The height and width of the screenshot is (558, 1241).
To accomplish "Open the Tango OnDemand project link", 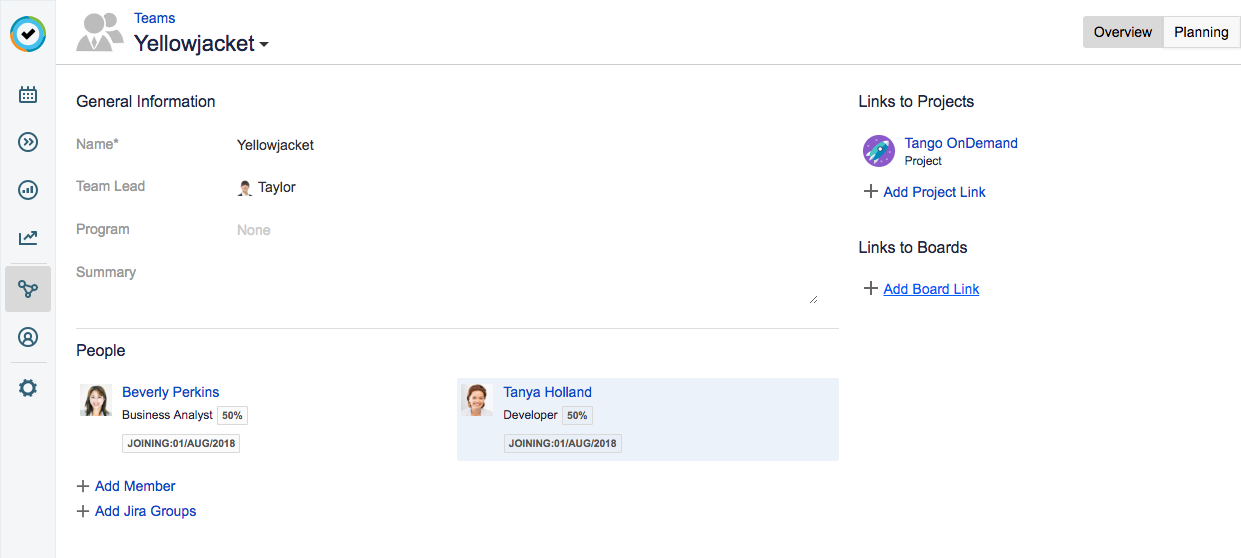I will 960,143.
